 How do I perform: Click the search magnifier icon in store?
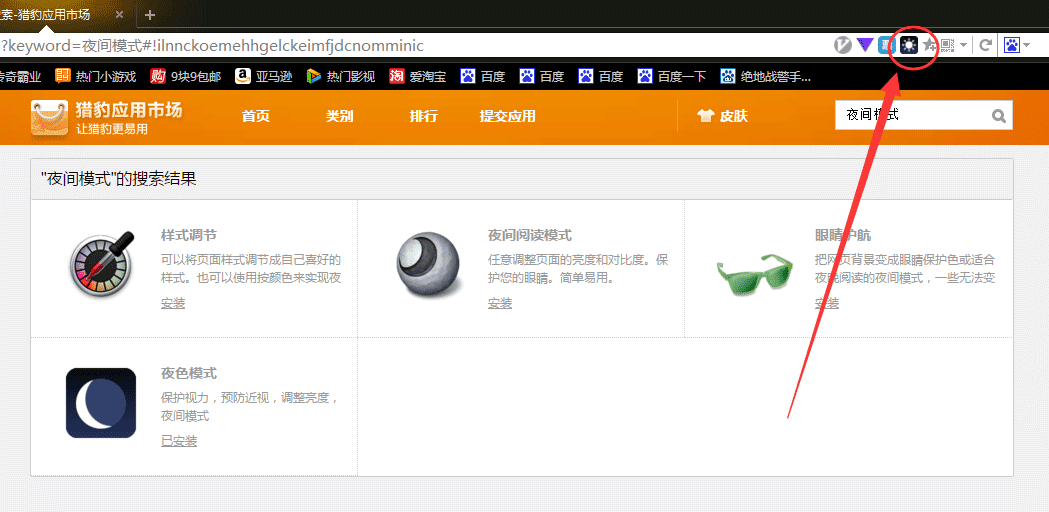point(999,116)
